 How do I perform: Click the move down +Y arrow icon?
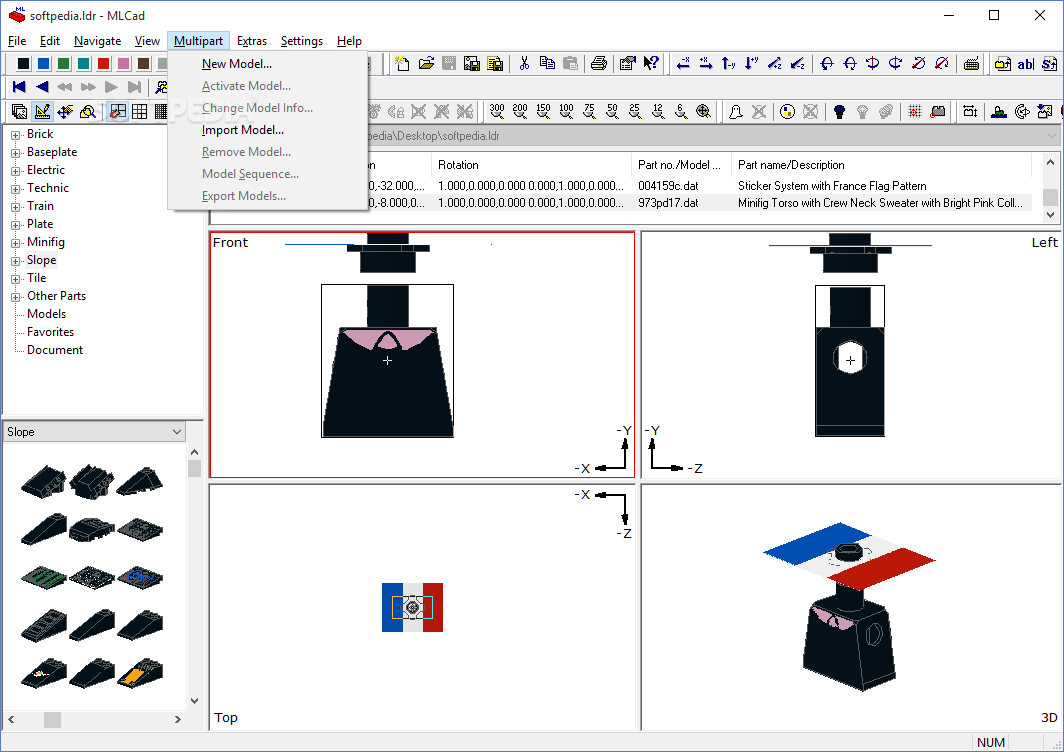point(752,64)
